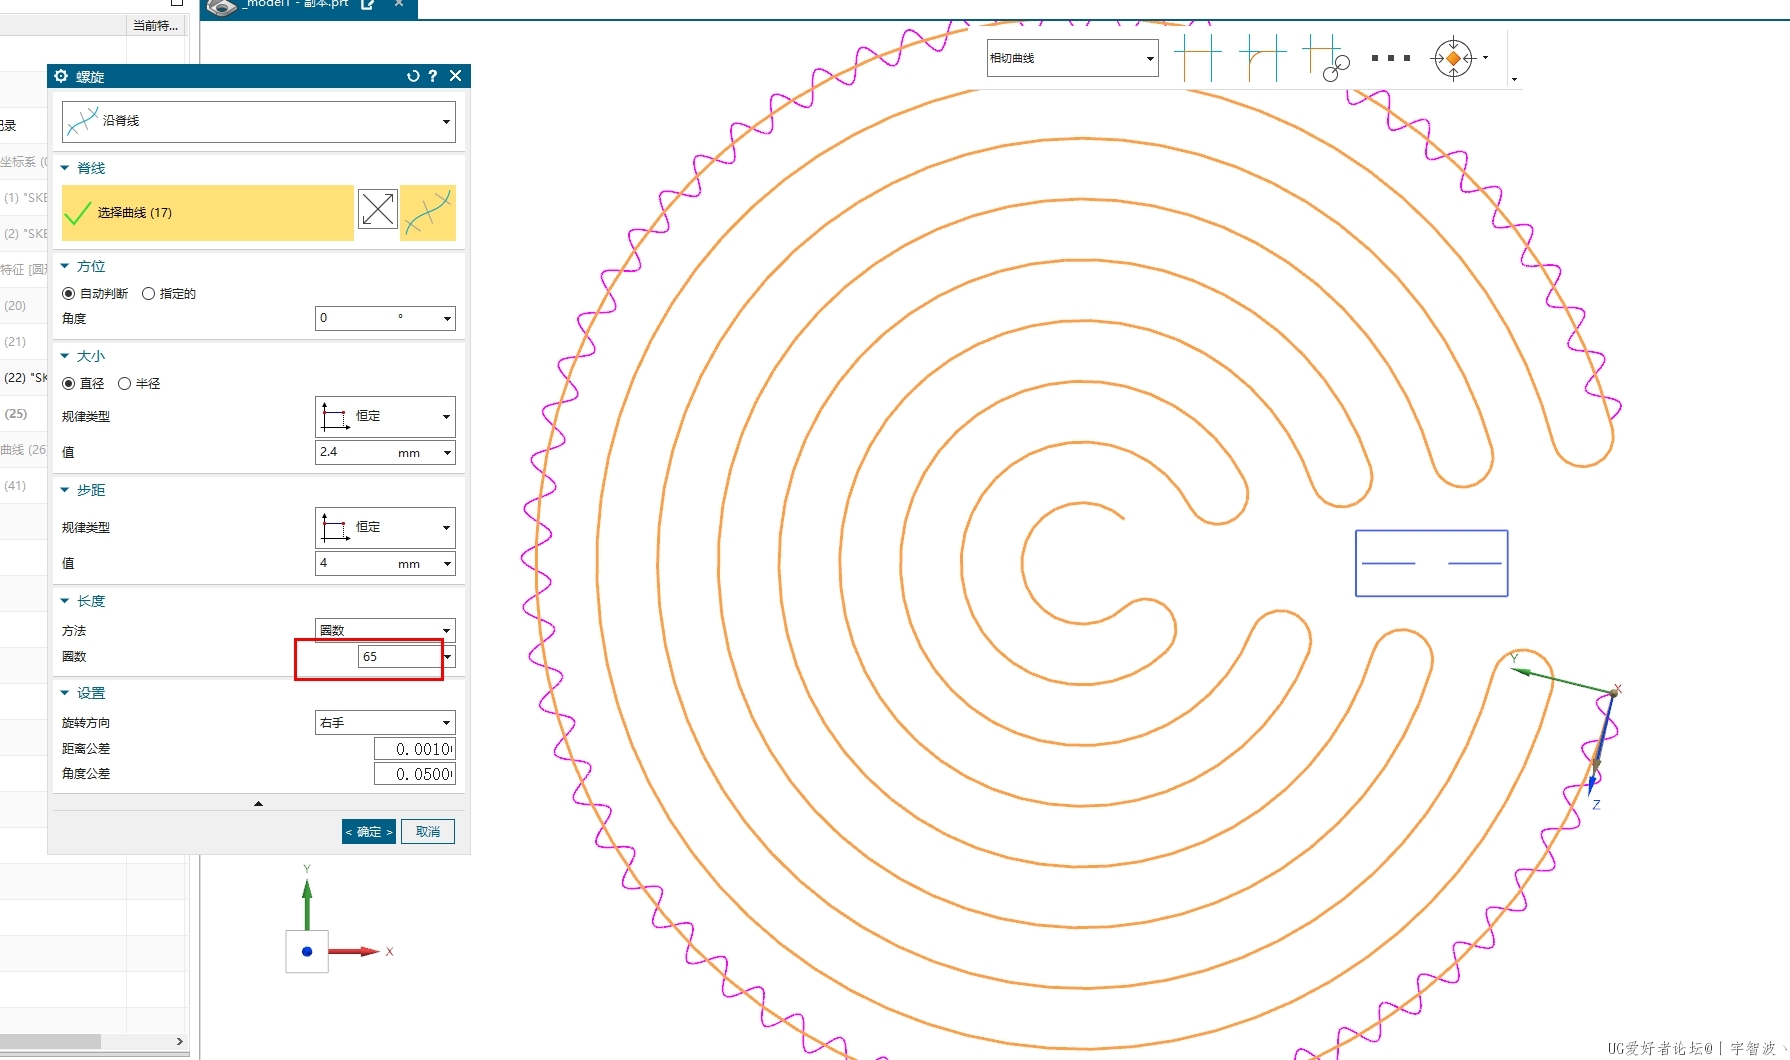Viewport: 1790px width, 1060px height.
Task: Click the pop-out icon on the model tab
Action: coord(368,4)
